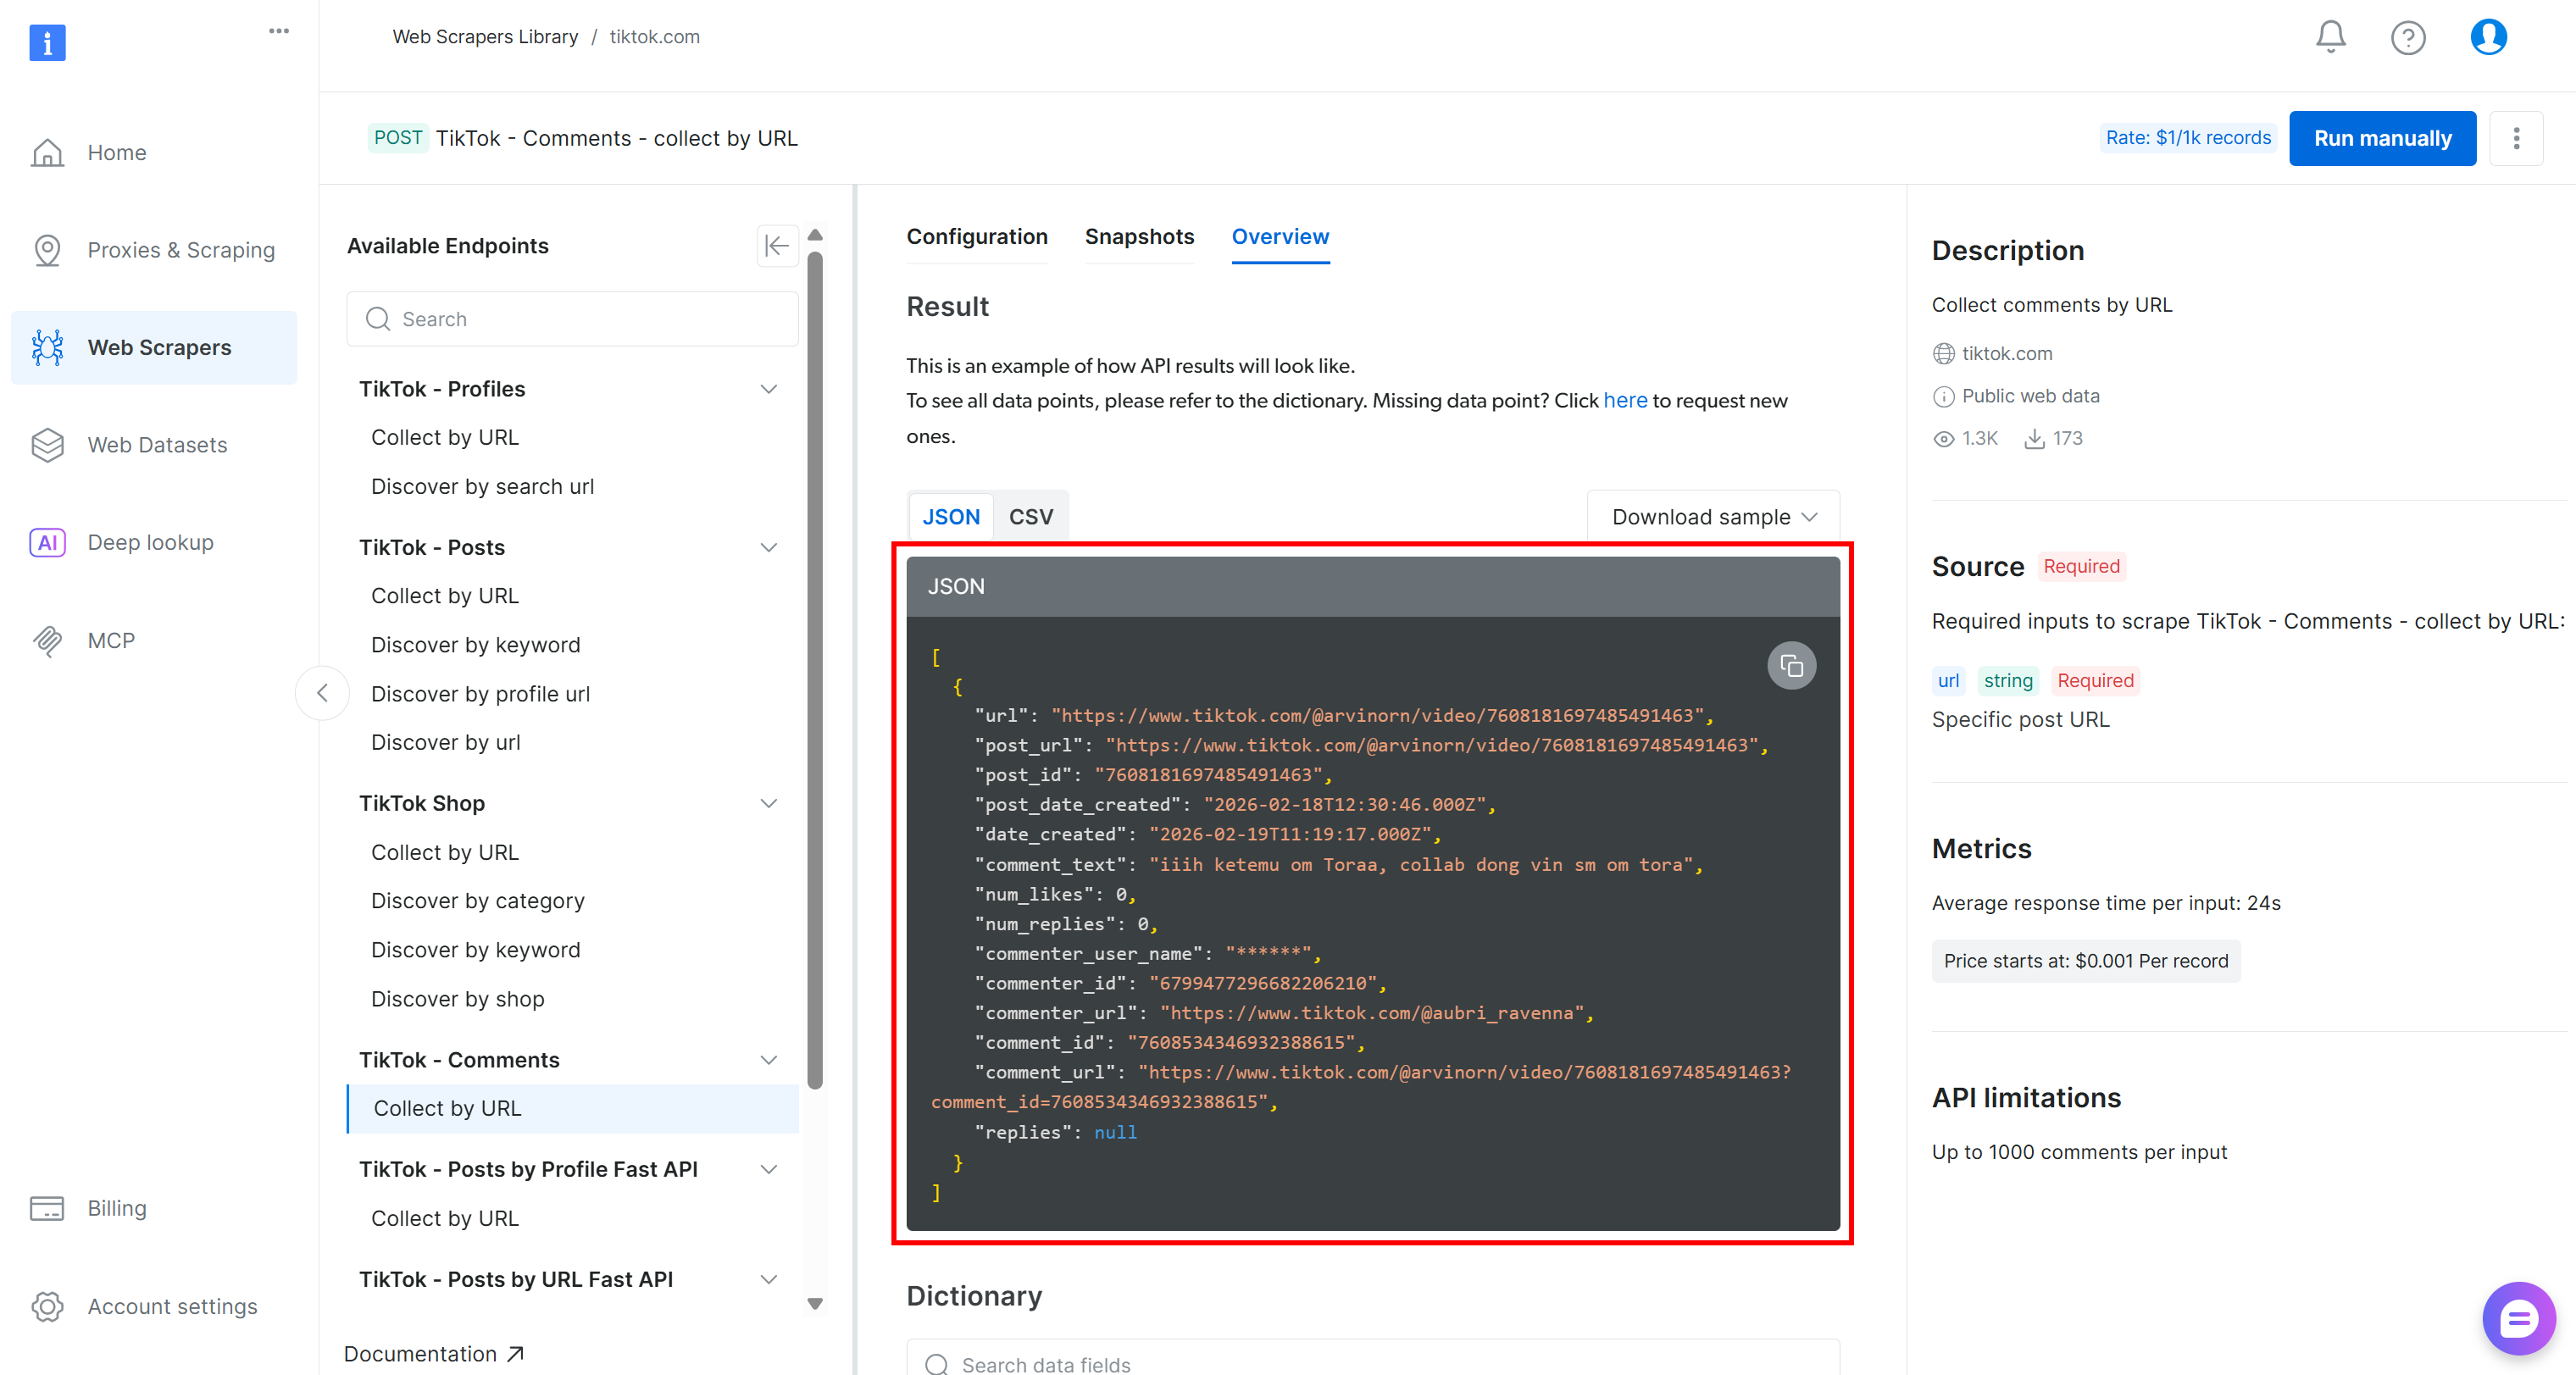Image resolution: width=2576 pixels, height=1375 pixels.
Task: Switch to the Snapshots tab
Action: (x=1139, y=237)
